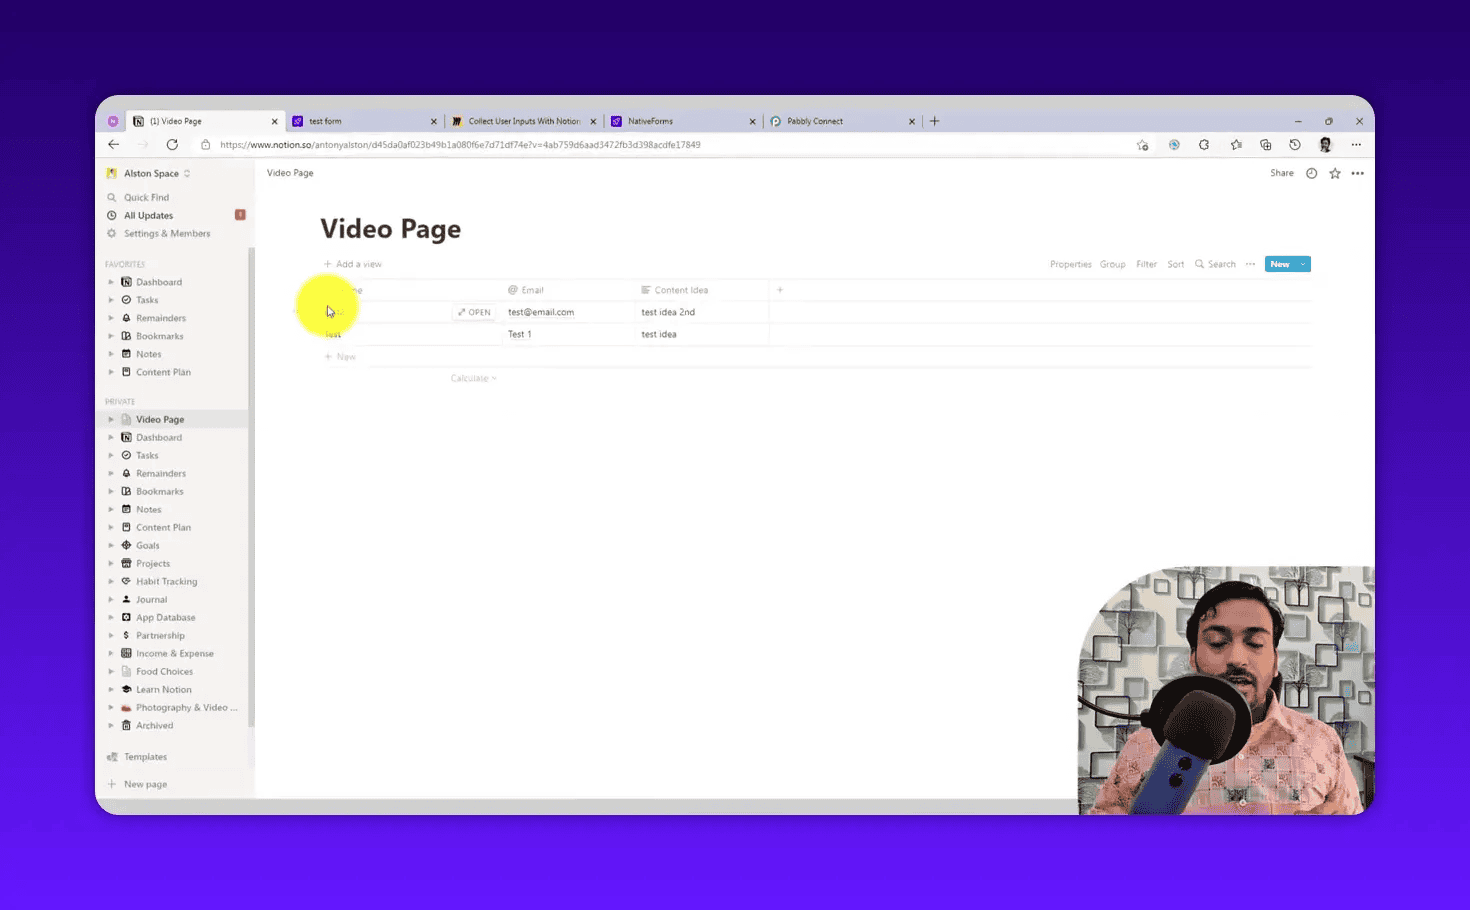The width and height of the screenshot is (1470, 910).
Task: Open the New button's dropdown arrow
Action: tap(1302, 263)
